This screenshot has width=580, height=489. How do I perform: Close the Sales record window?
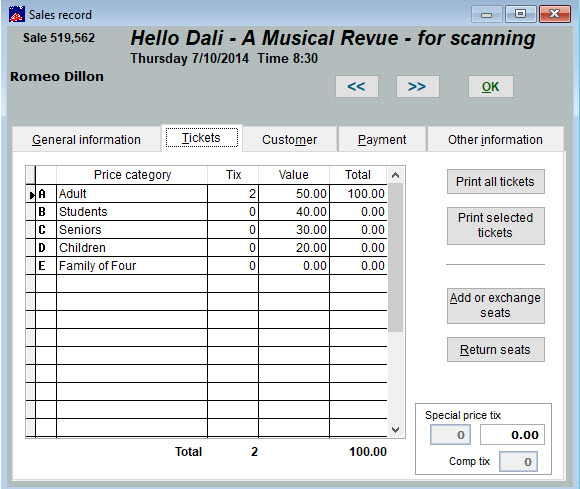click(555, 14)
